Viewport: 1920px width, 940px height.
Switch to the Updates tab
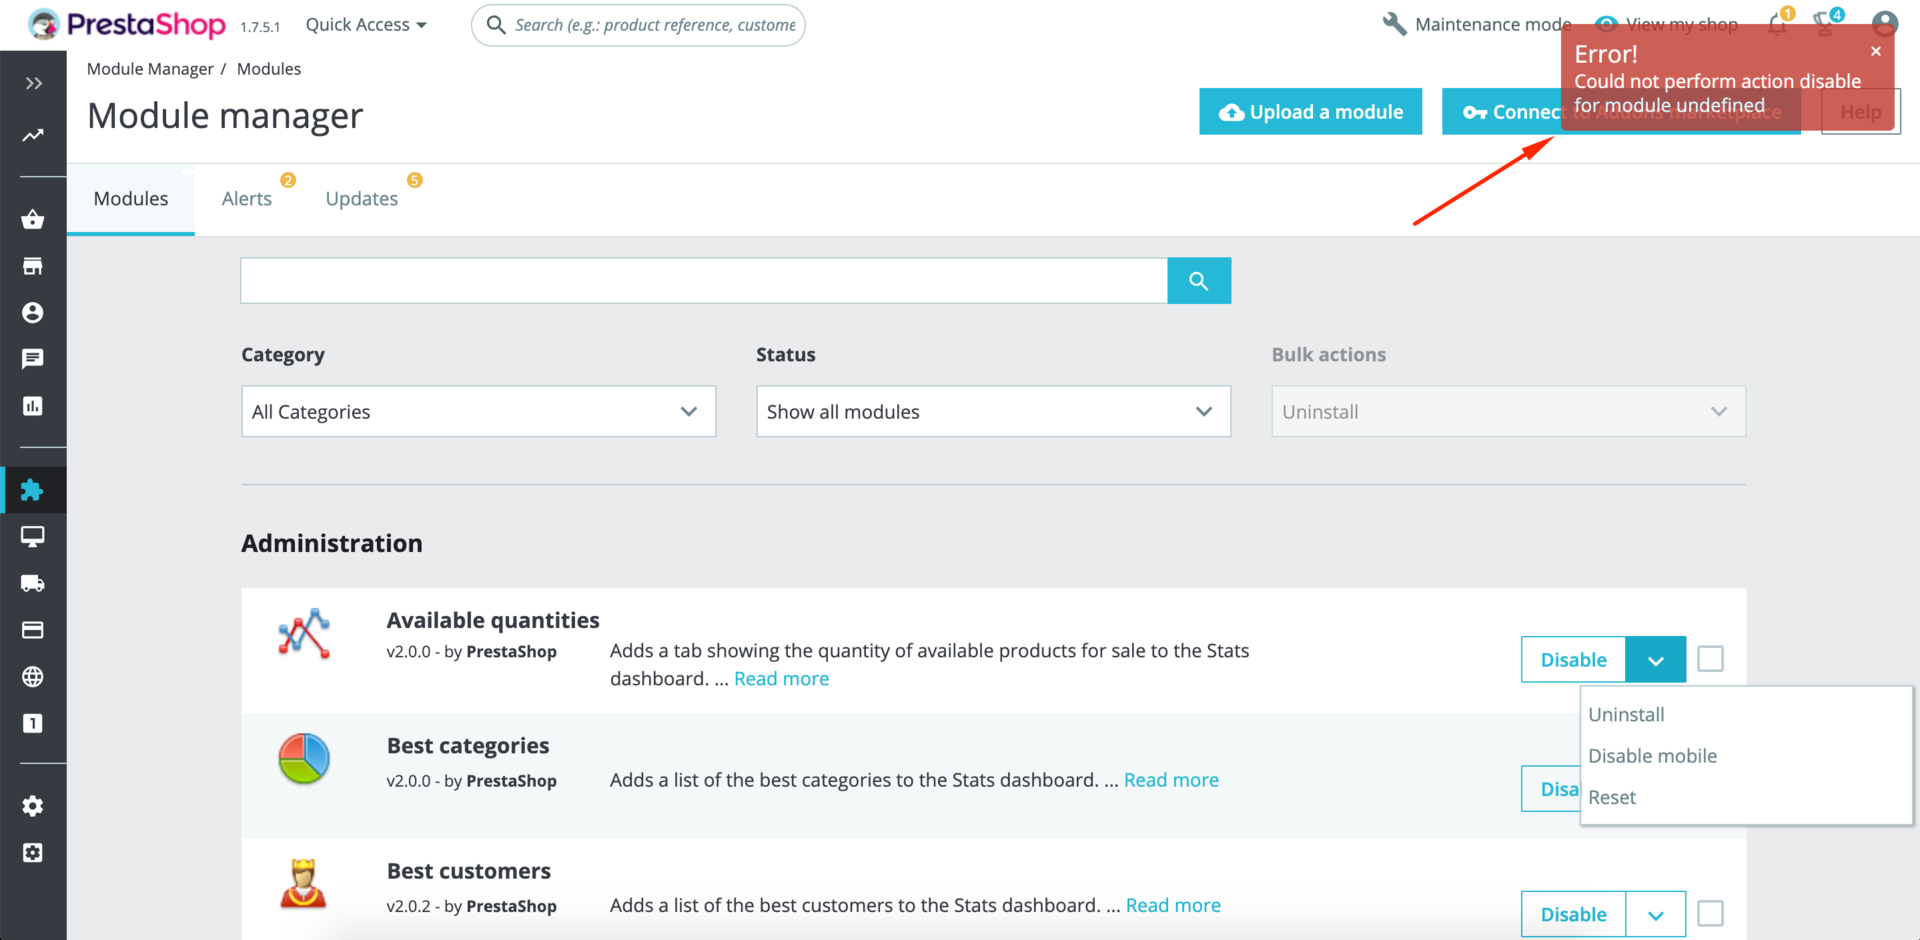point(362,199)
